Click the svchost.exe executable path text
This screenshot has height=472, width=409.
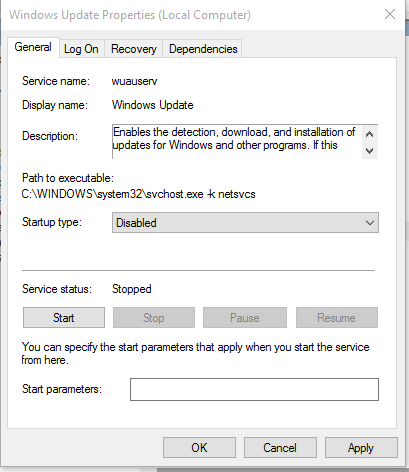tap(138, 194)
